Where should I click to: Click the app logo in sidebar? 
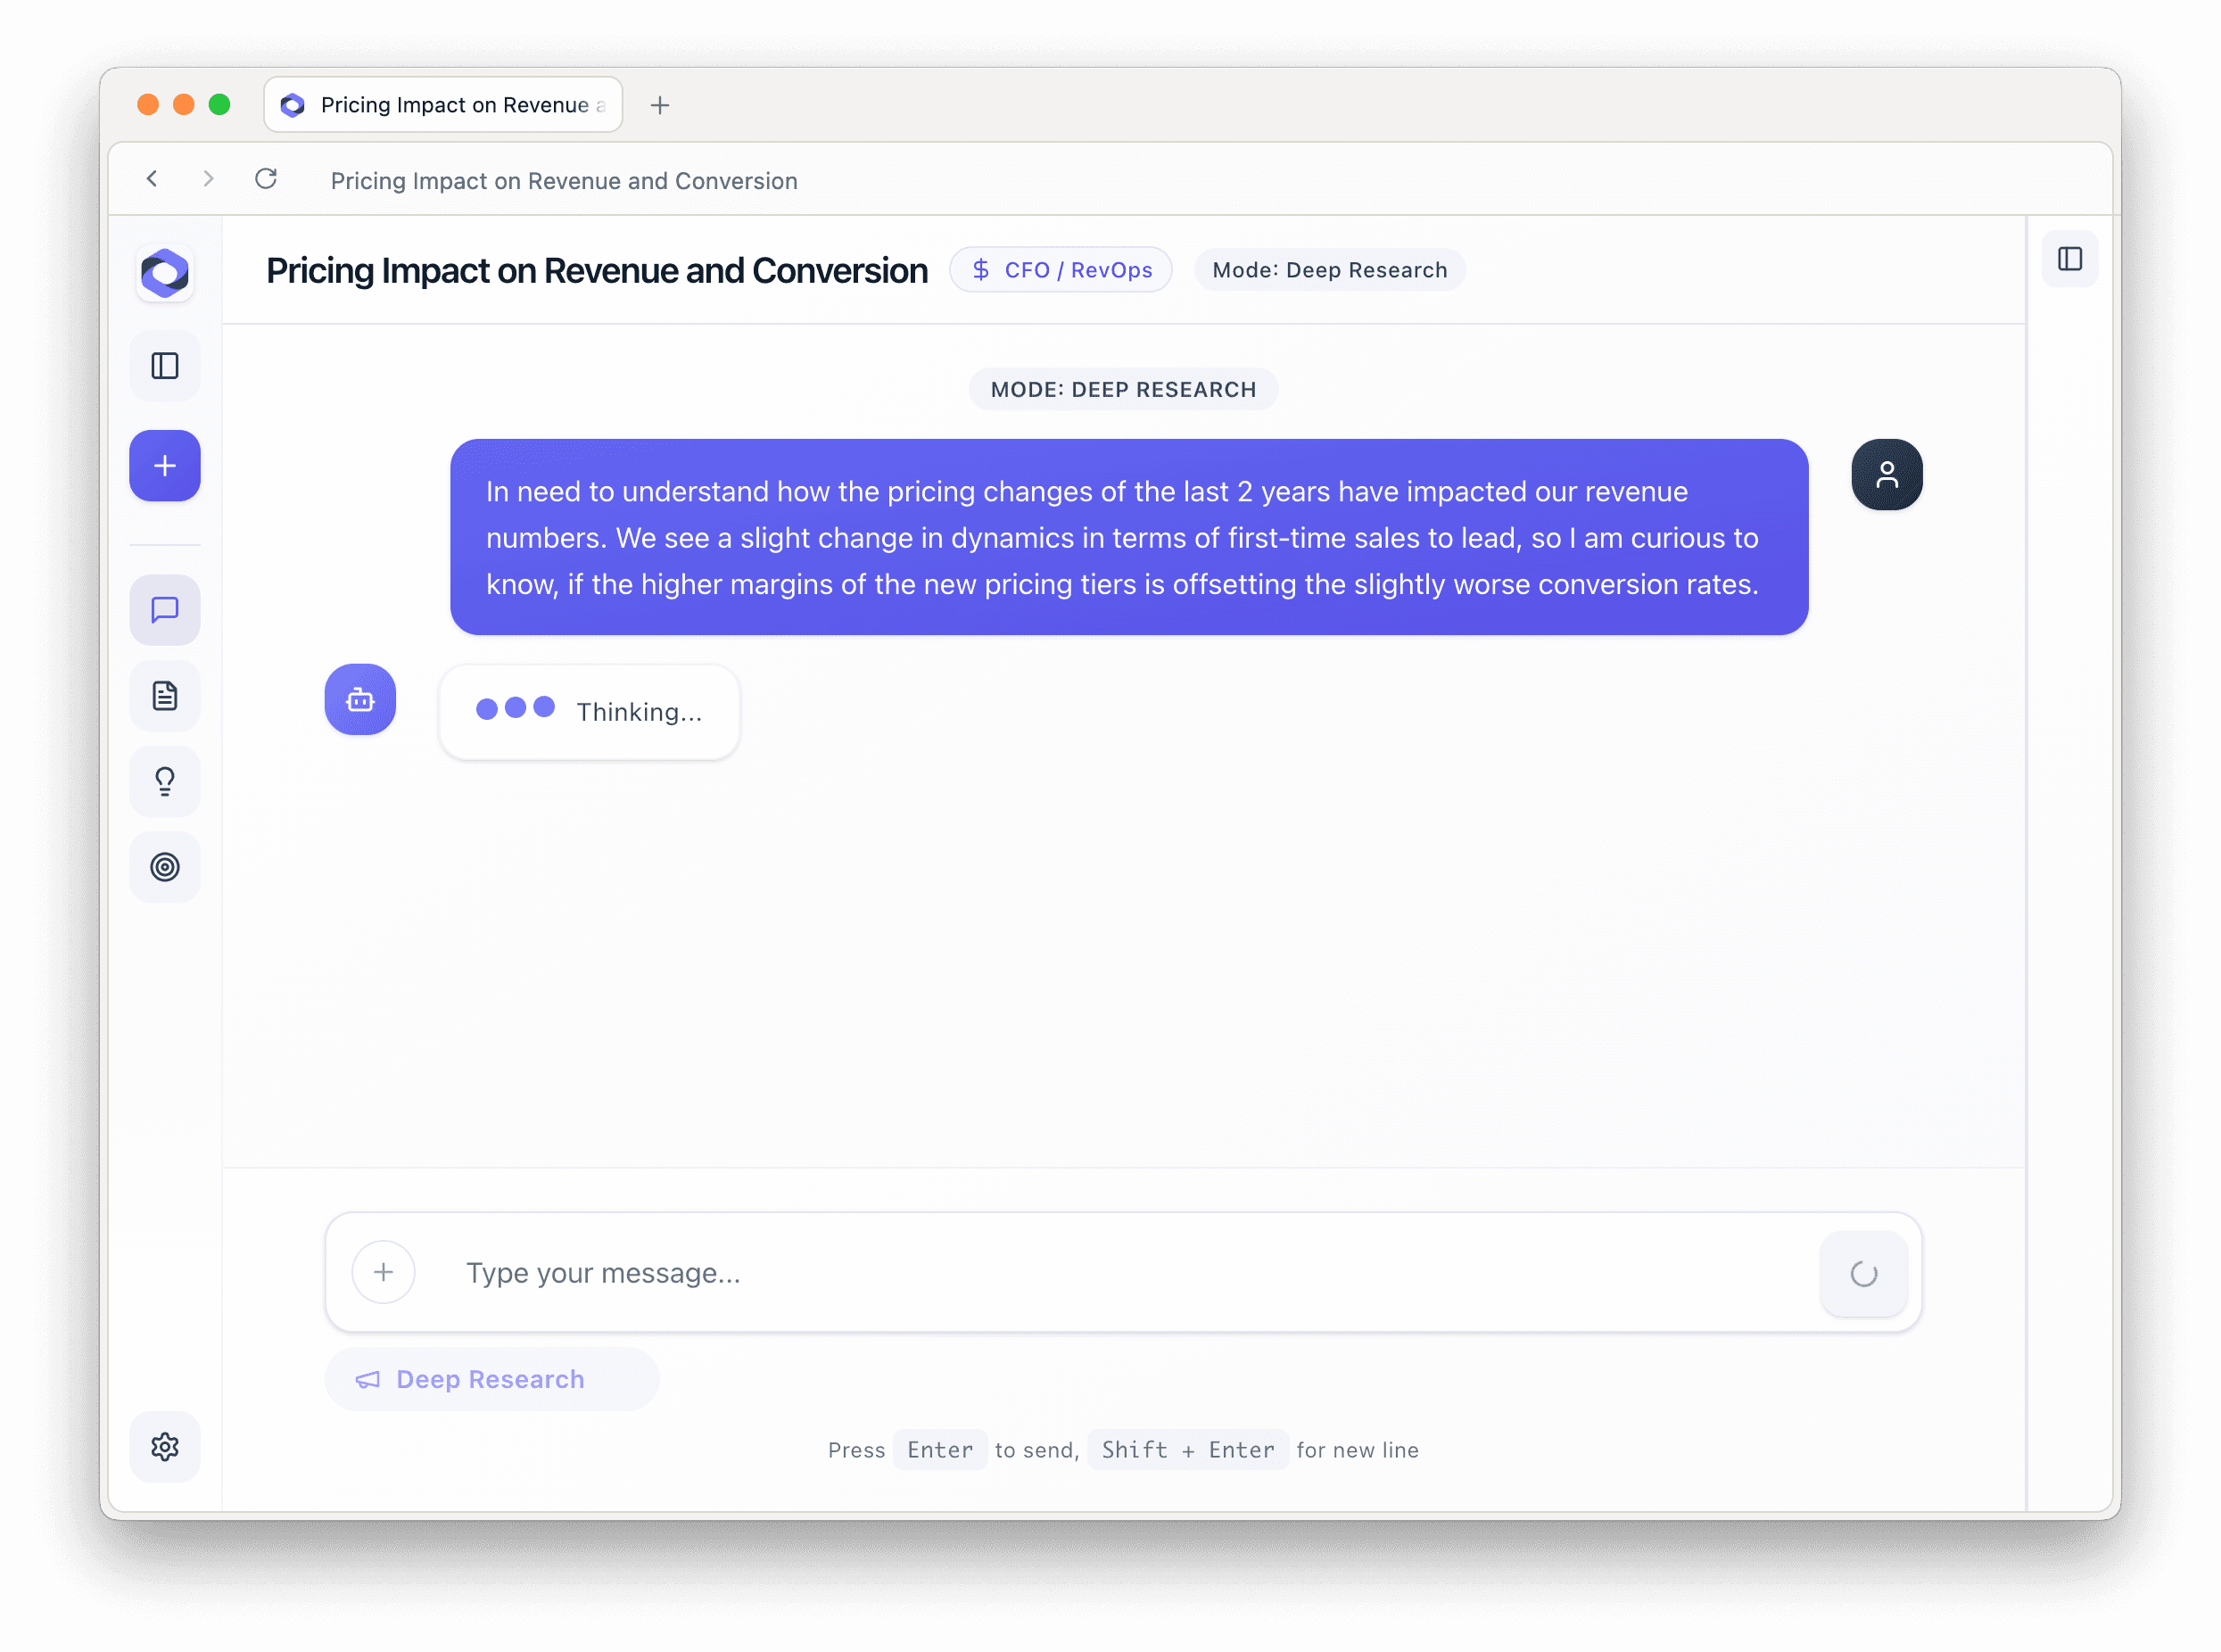[165, 272]
